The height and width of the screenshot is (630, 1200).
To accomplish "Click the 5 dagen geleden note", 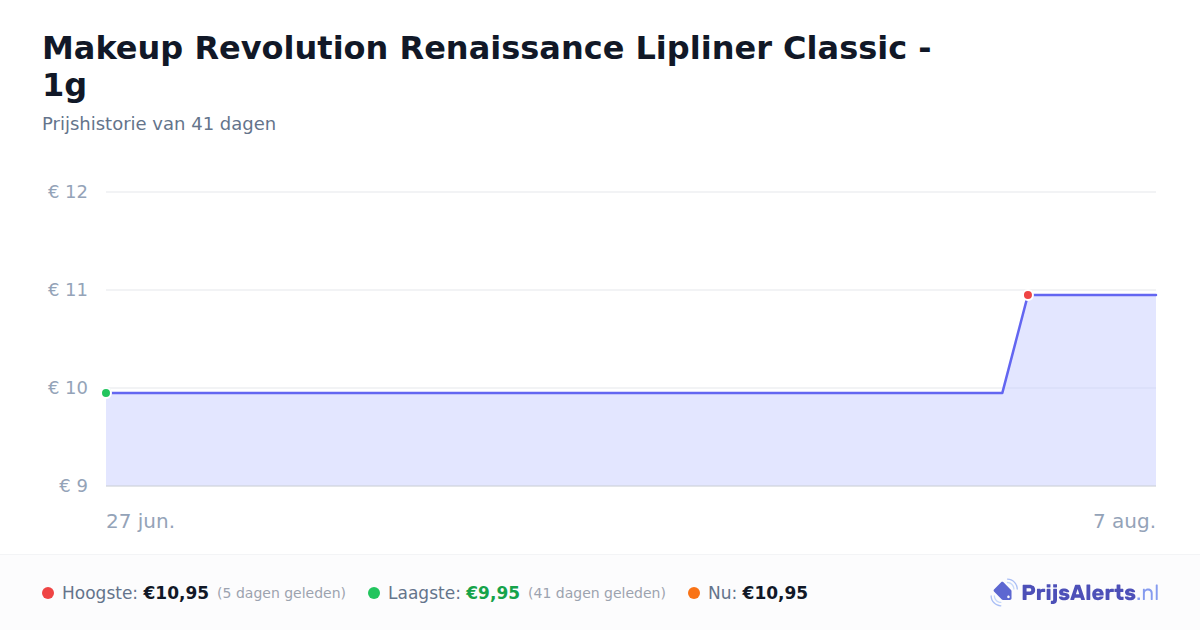I will tap(281, 594).
